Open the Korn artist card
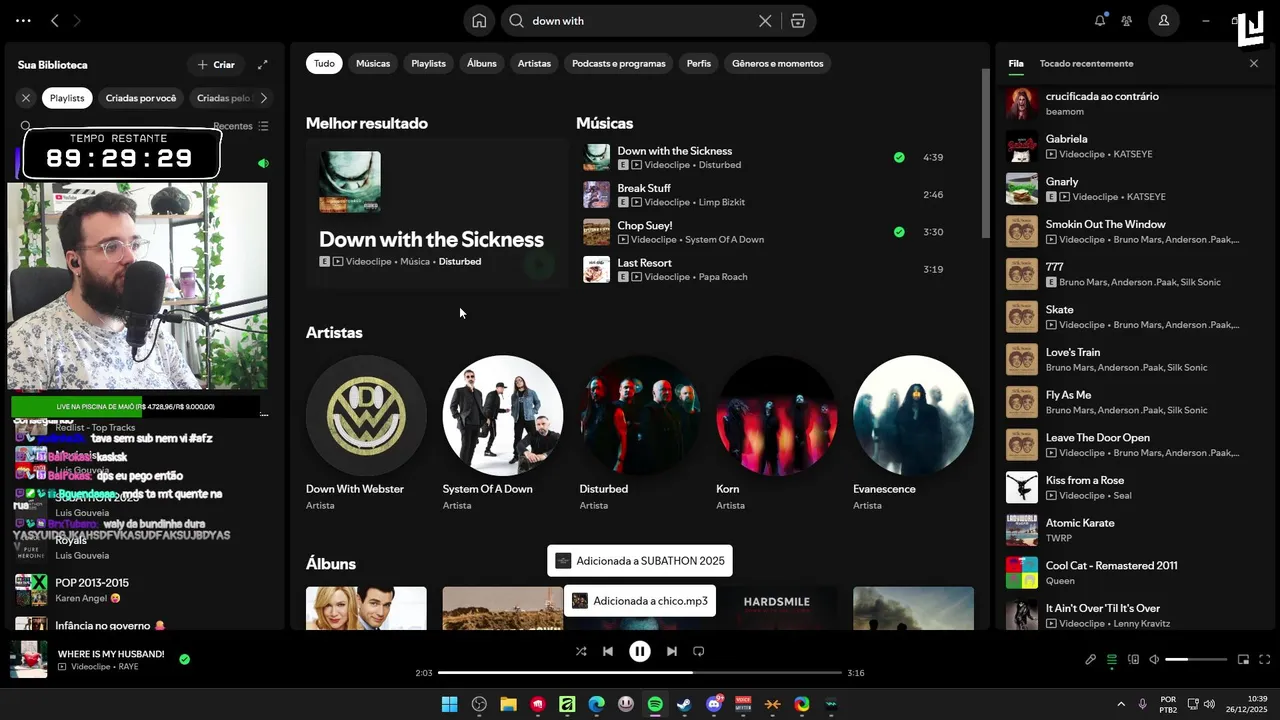Screen dimensions: 1280x720 coord(777,432)
